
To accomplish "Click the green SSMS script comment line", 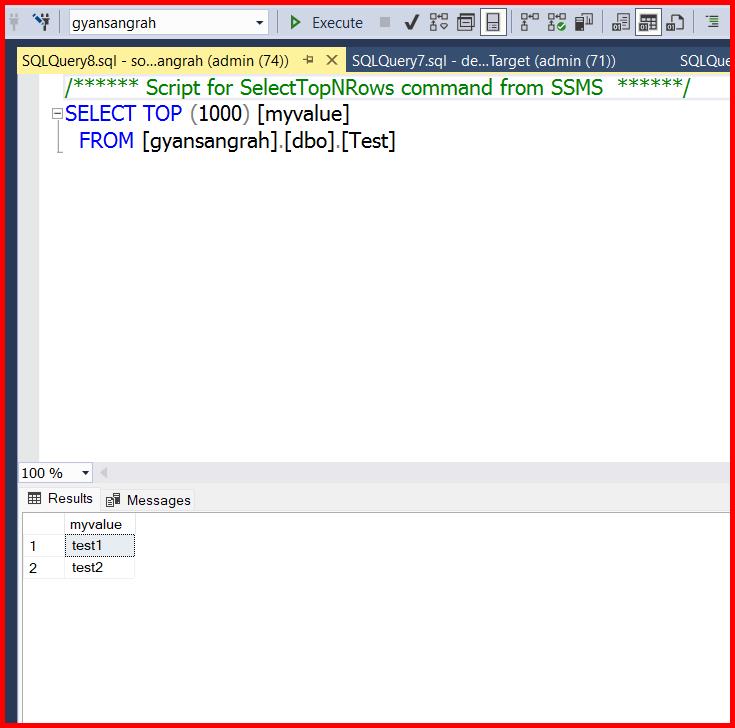I will pos(377,87).
